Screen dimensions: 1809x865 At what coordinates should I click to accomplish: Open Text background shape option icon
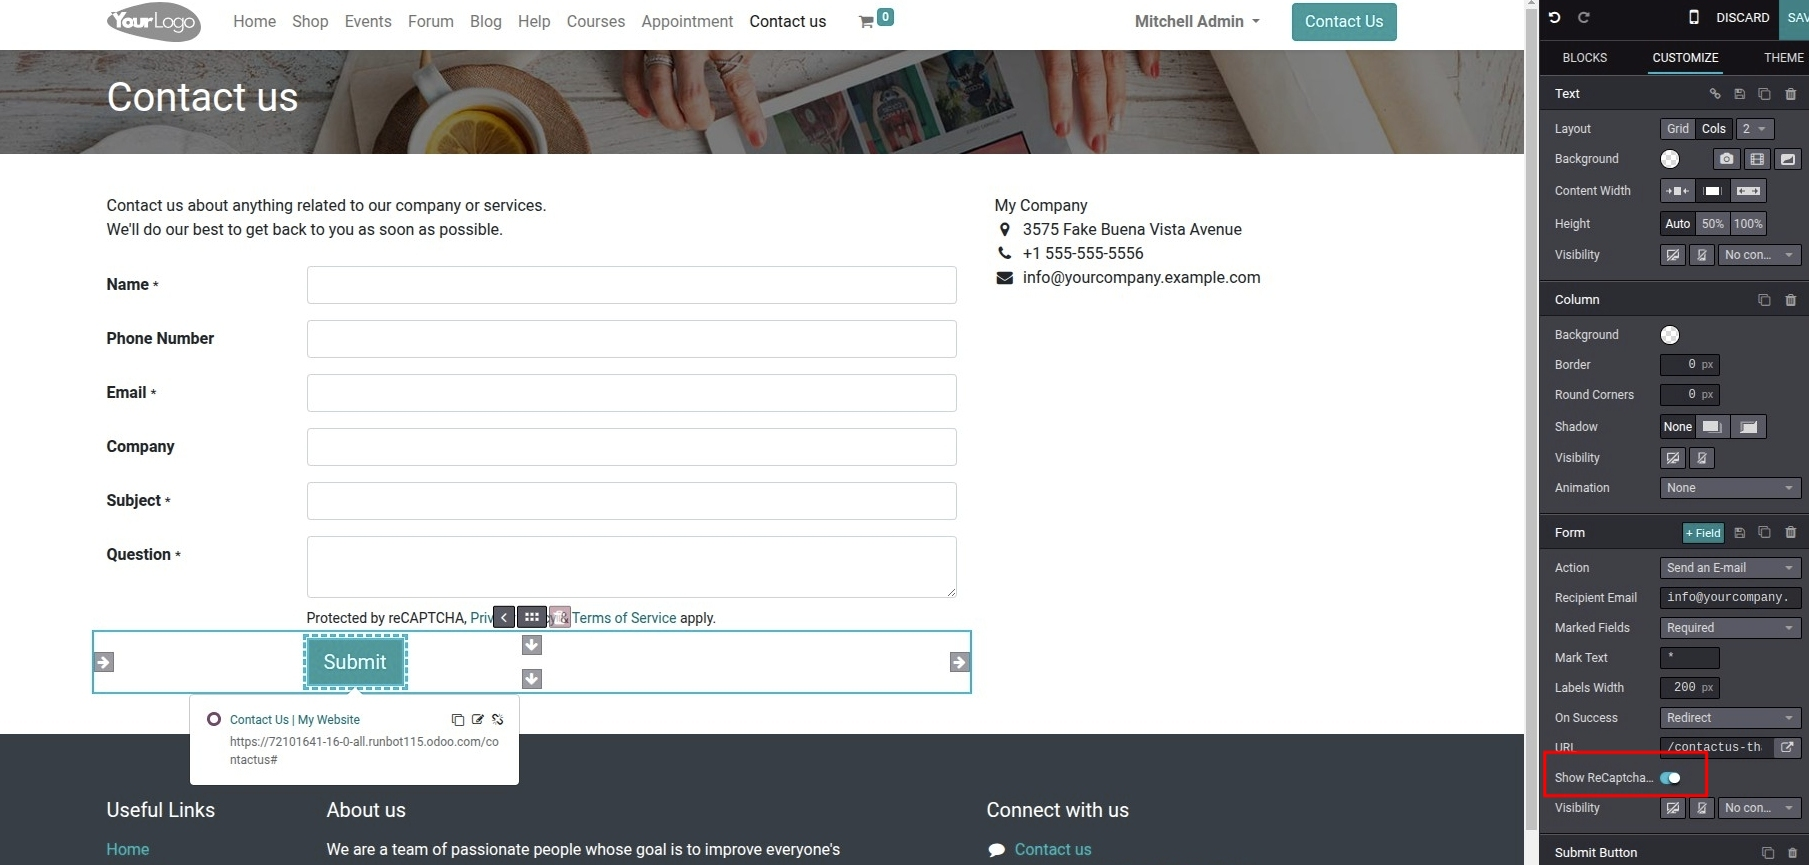tap(1788, 159)
